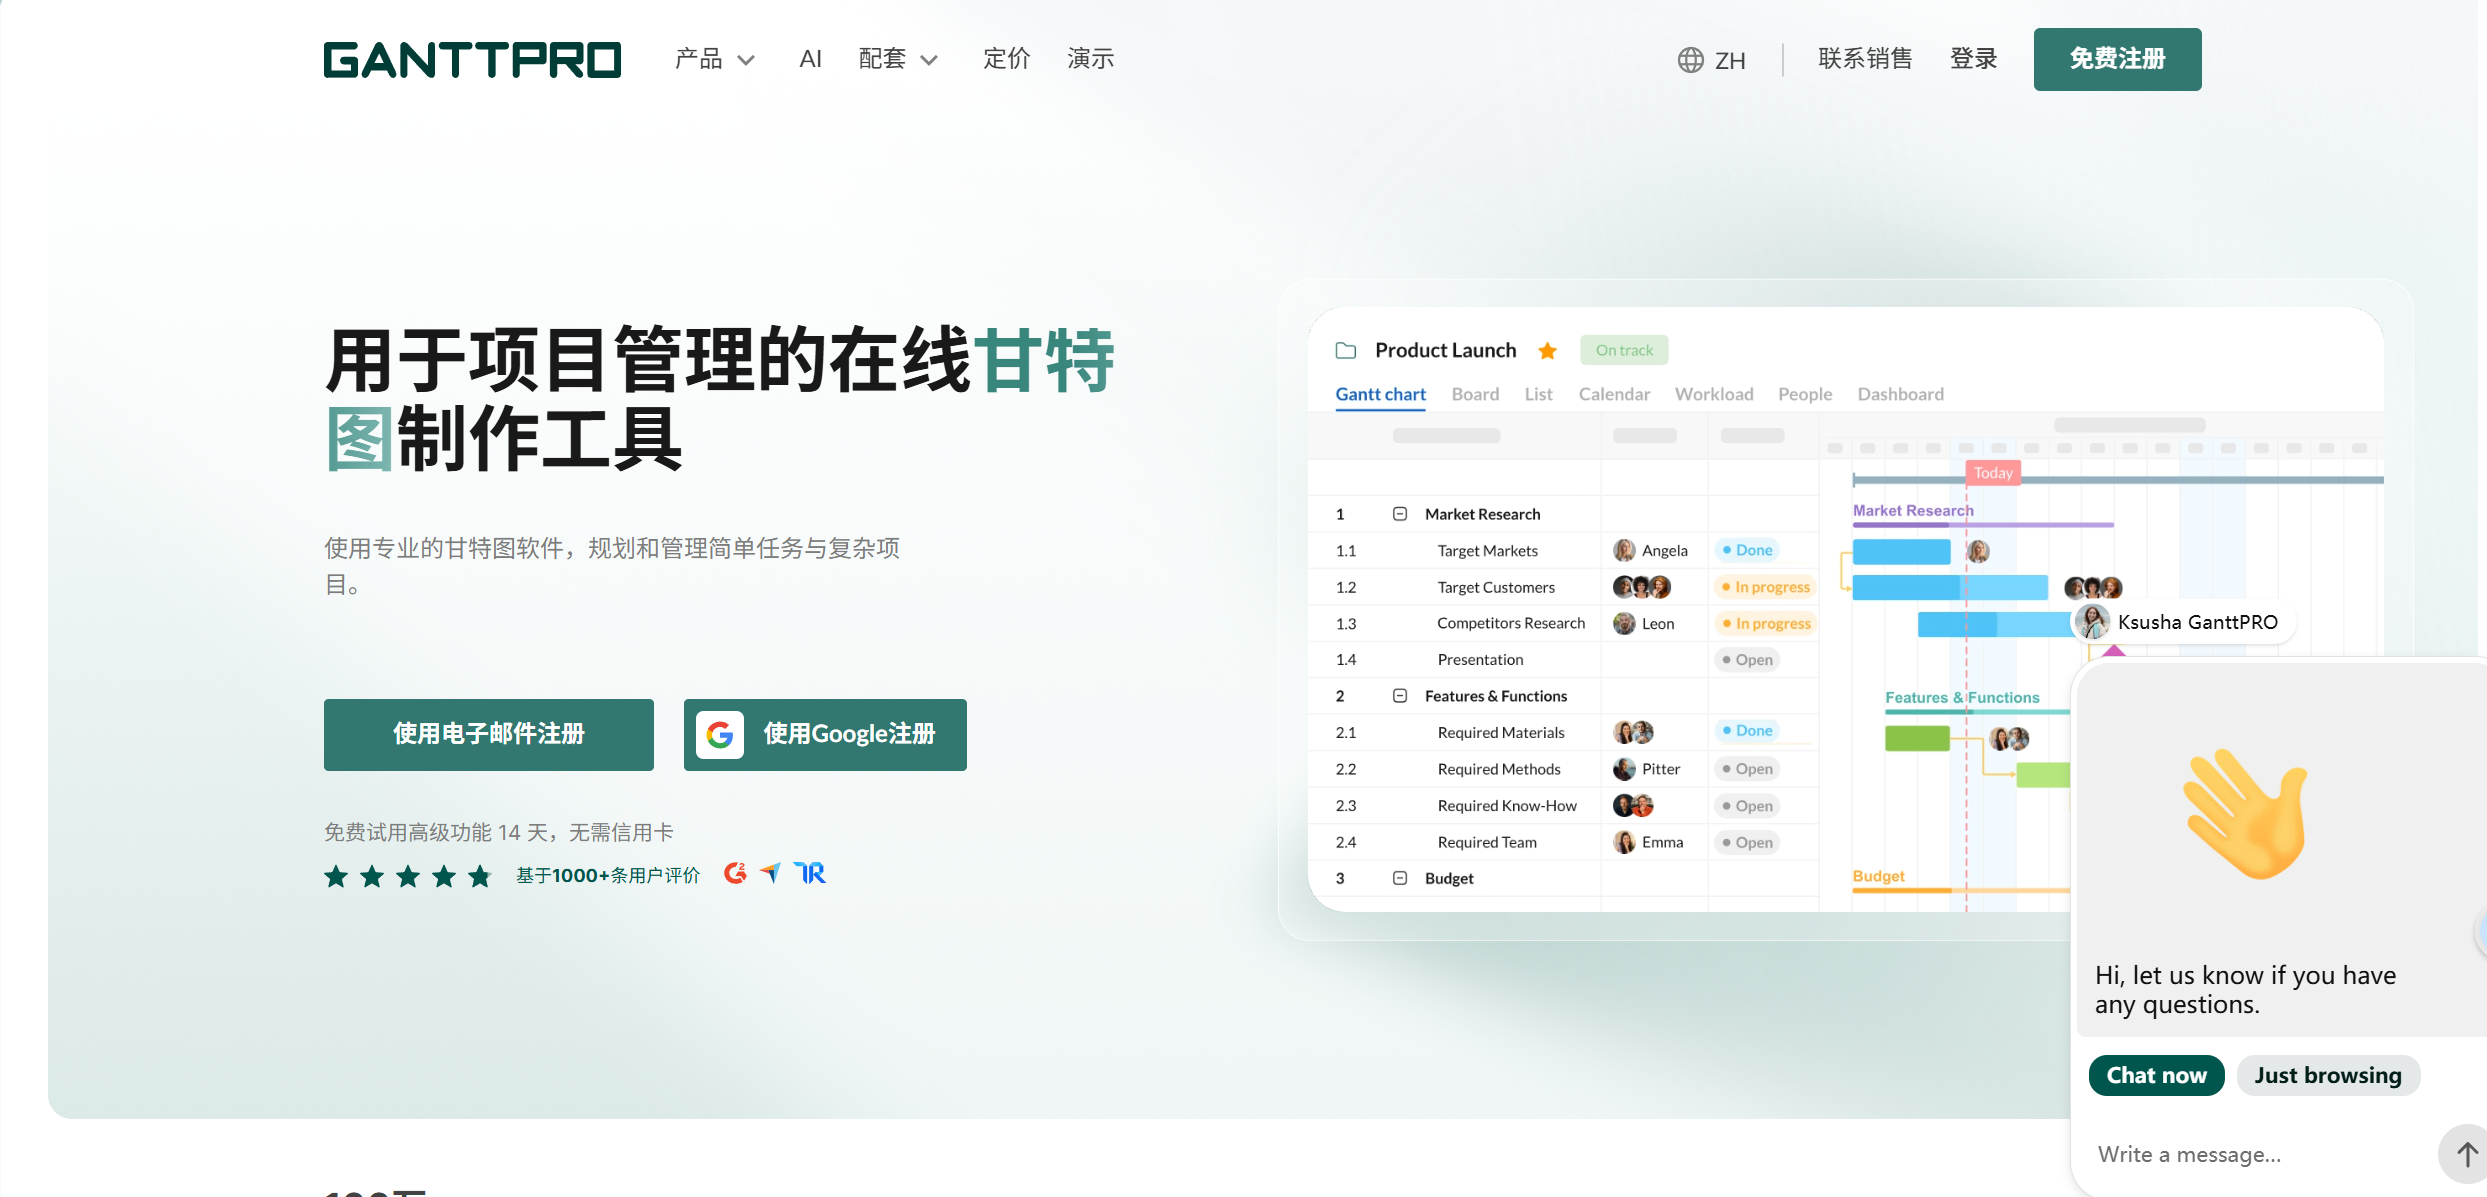Click the Today timeline marker

pyautogui.click(x=1993, y=473)
